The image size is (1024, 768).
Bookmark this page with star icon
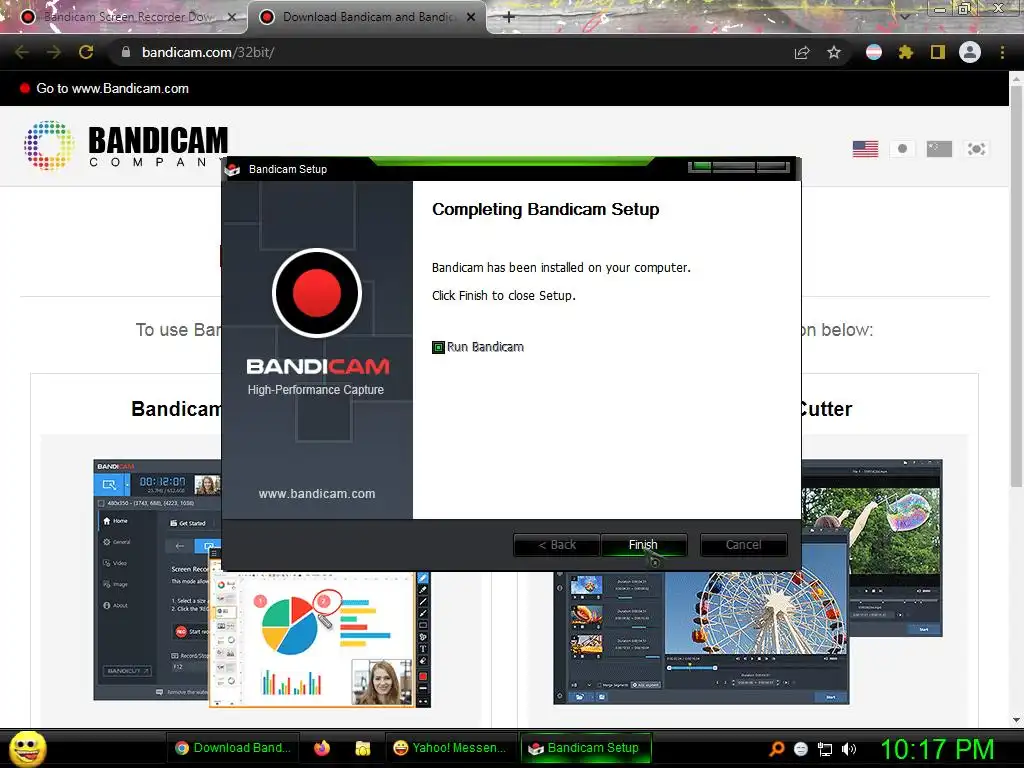(x=834, y=52)
